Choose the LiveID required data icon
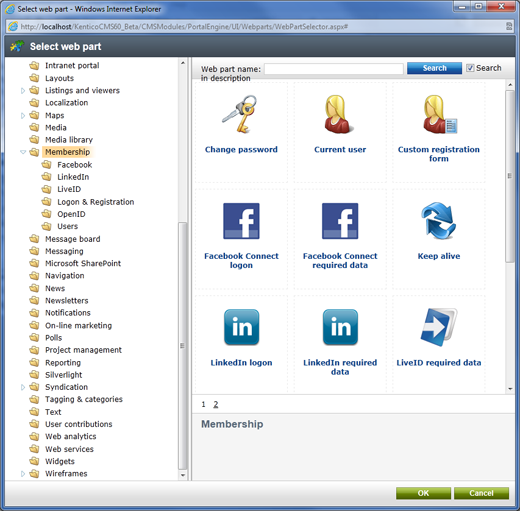 coord(439,327)
